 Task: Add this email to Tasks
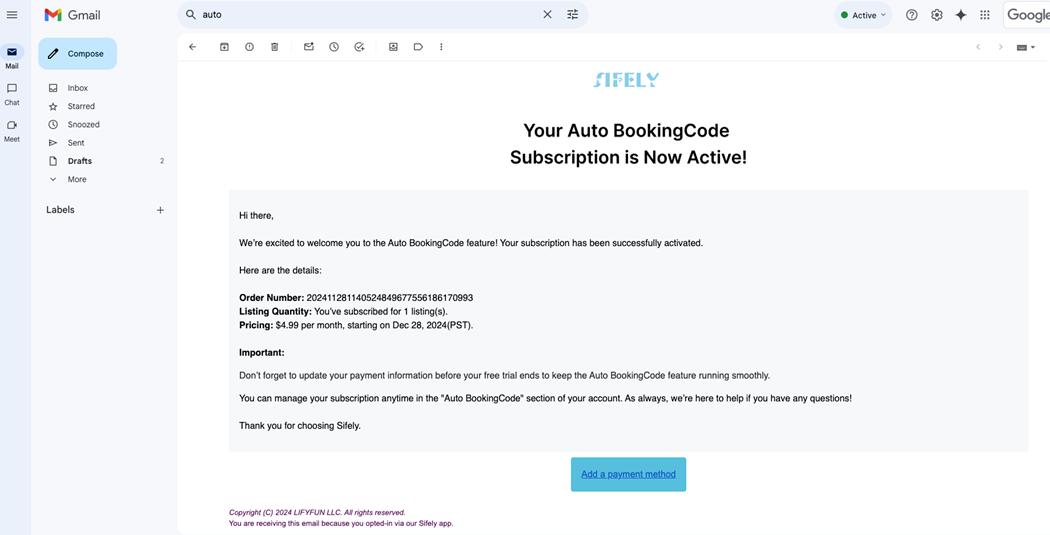click(359, 47)
